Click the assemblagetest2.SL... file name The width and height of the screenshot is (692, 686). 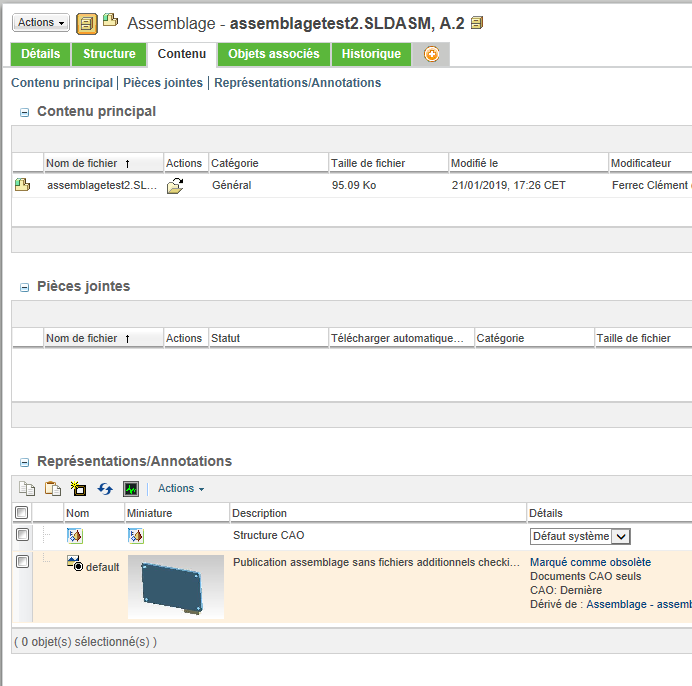[x=102, y=185]
